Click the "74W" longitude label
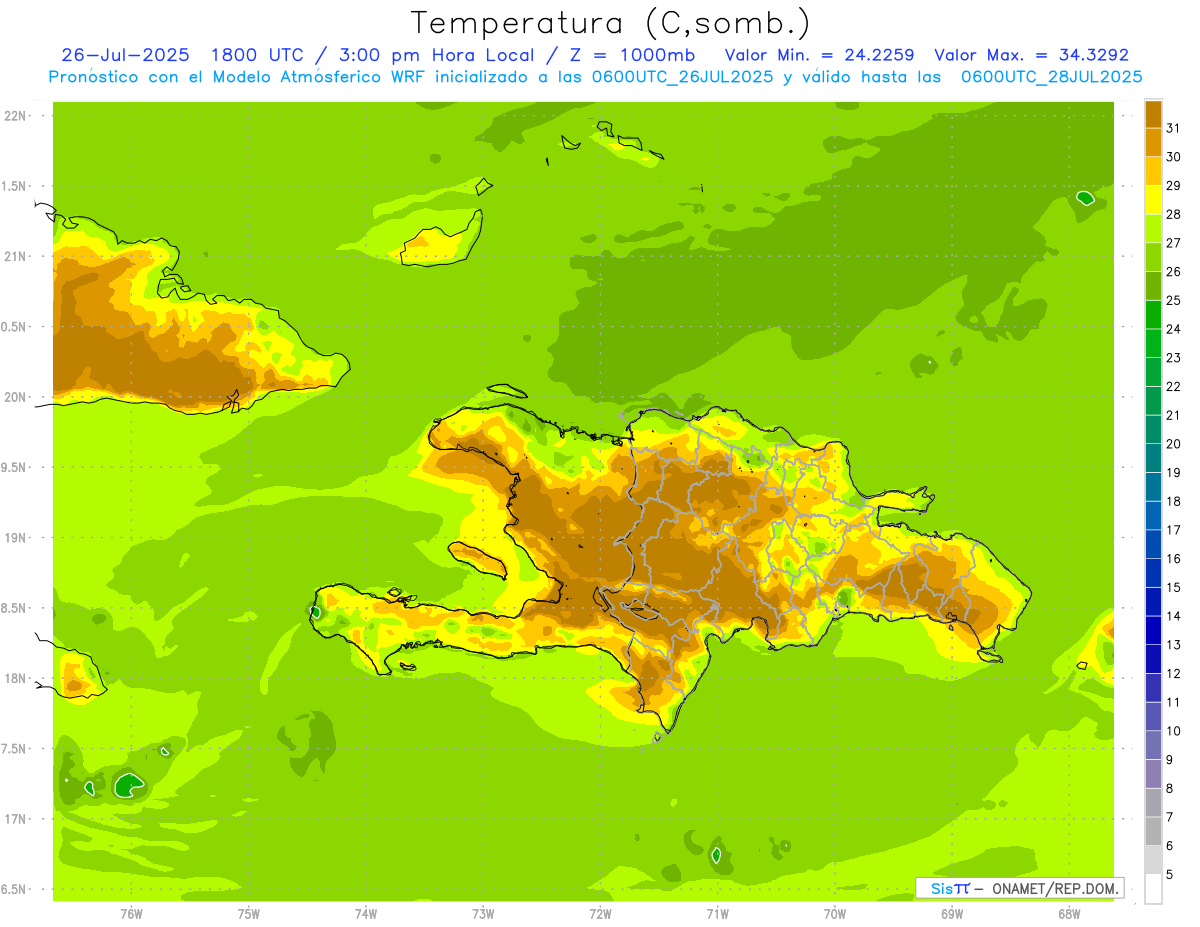Screen dimensions: 1200x927 [x=366, y=914]
